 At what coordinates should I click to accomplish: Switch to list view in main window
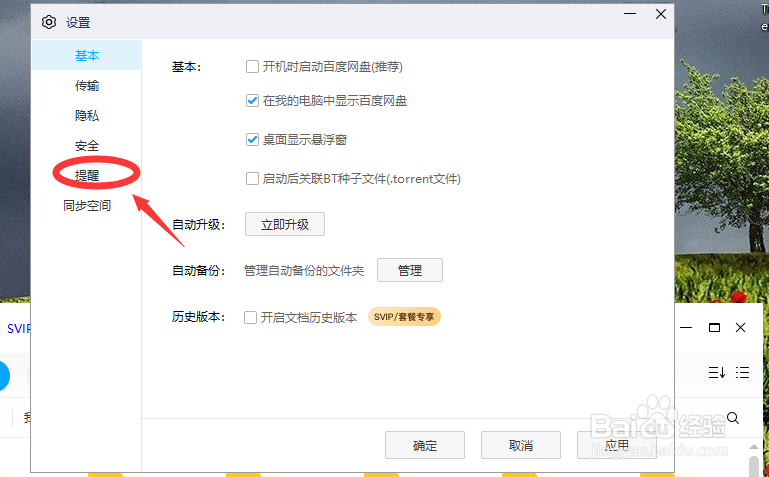tap(743, 373)
